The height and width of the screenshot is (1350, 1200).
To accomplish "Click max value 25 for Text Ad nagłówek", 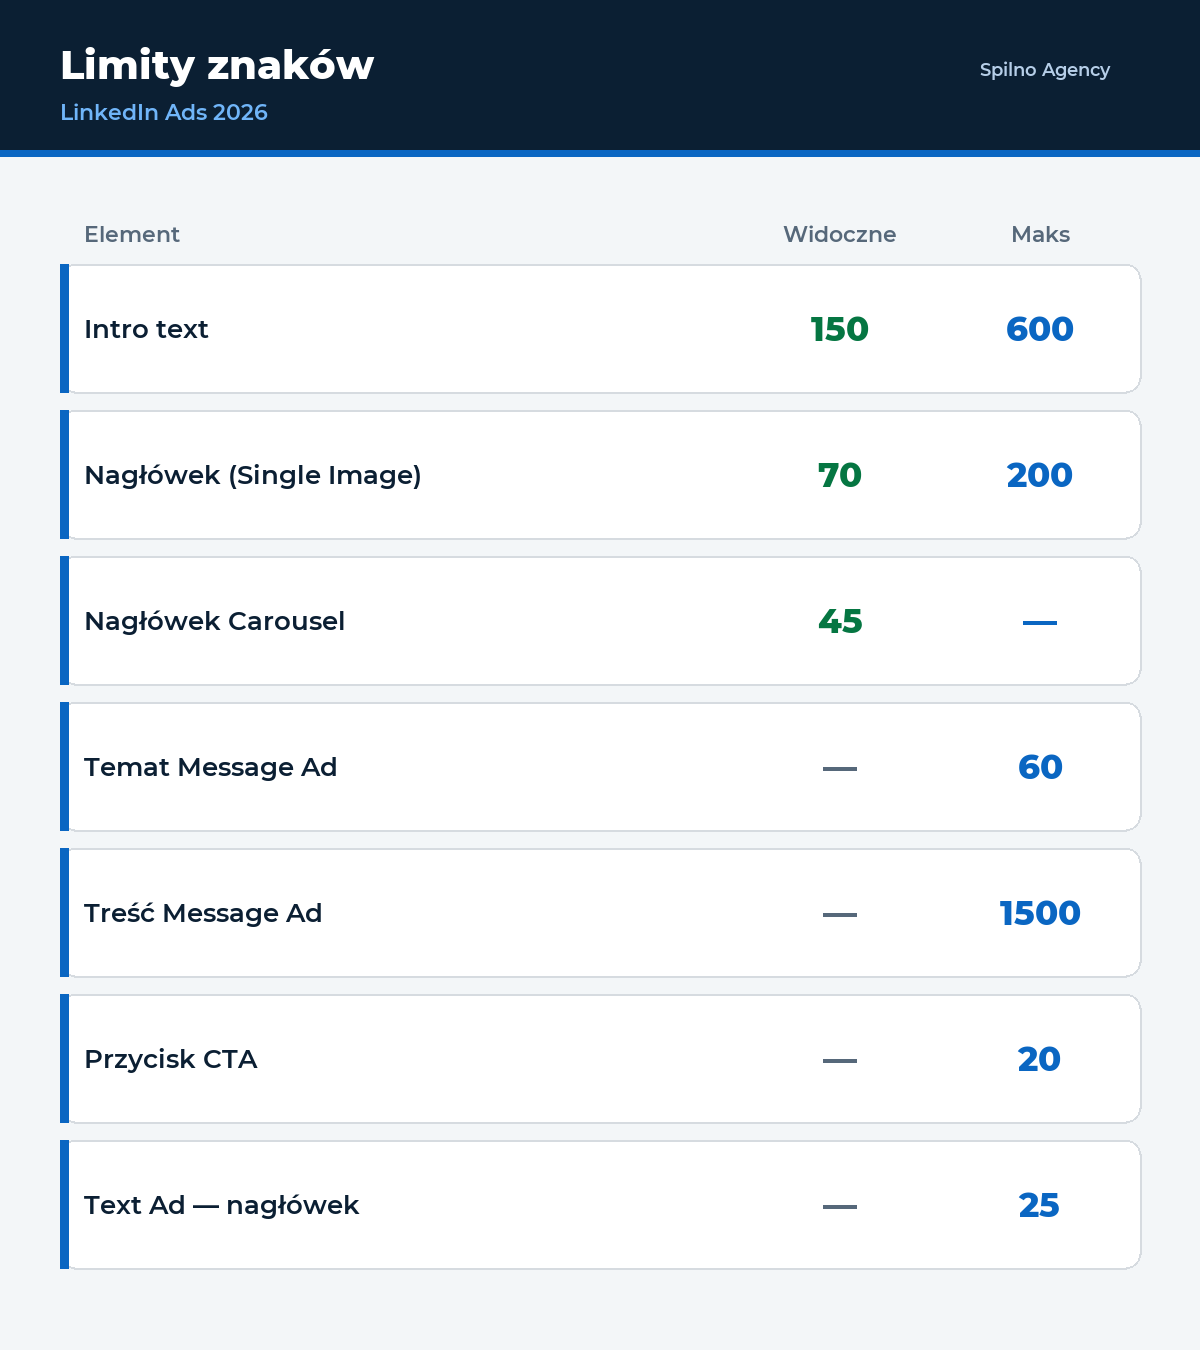I will (1040, 1205).
